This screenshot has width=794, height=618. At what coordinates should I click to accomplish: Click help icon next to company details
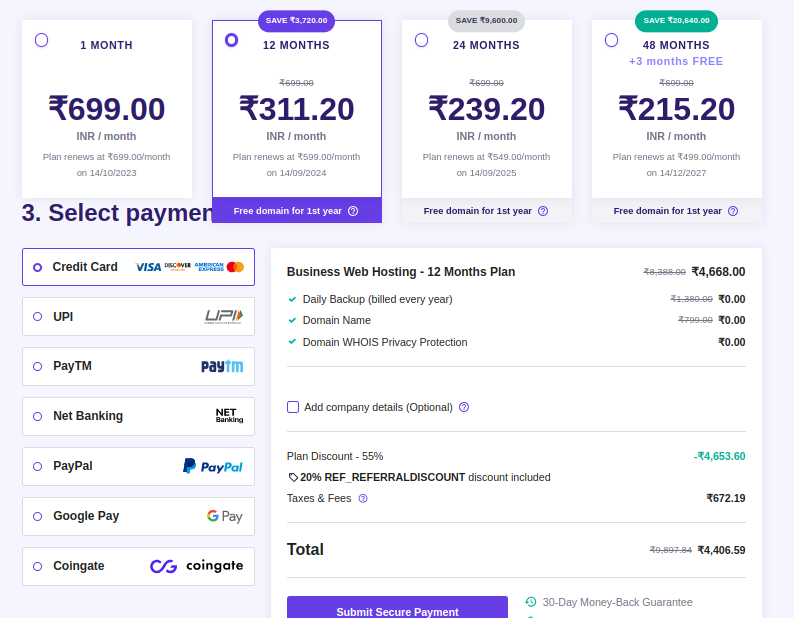(x=464, y=407)
